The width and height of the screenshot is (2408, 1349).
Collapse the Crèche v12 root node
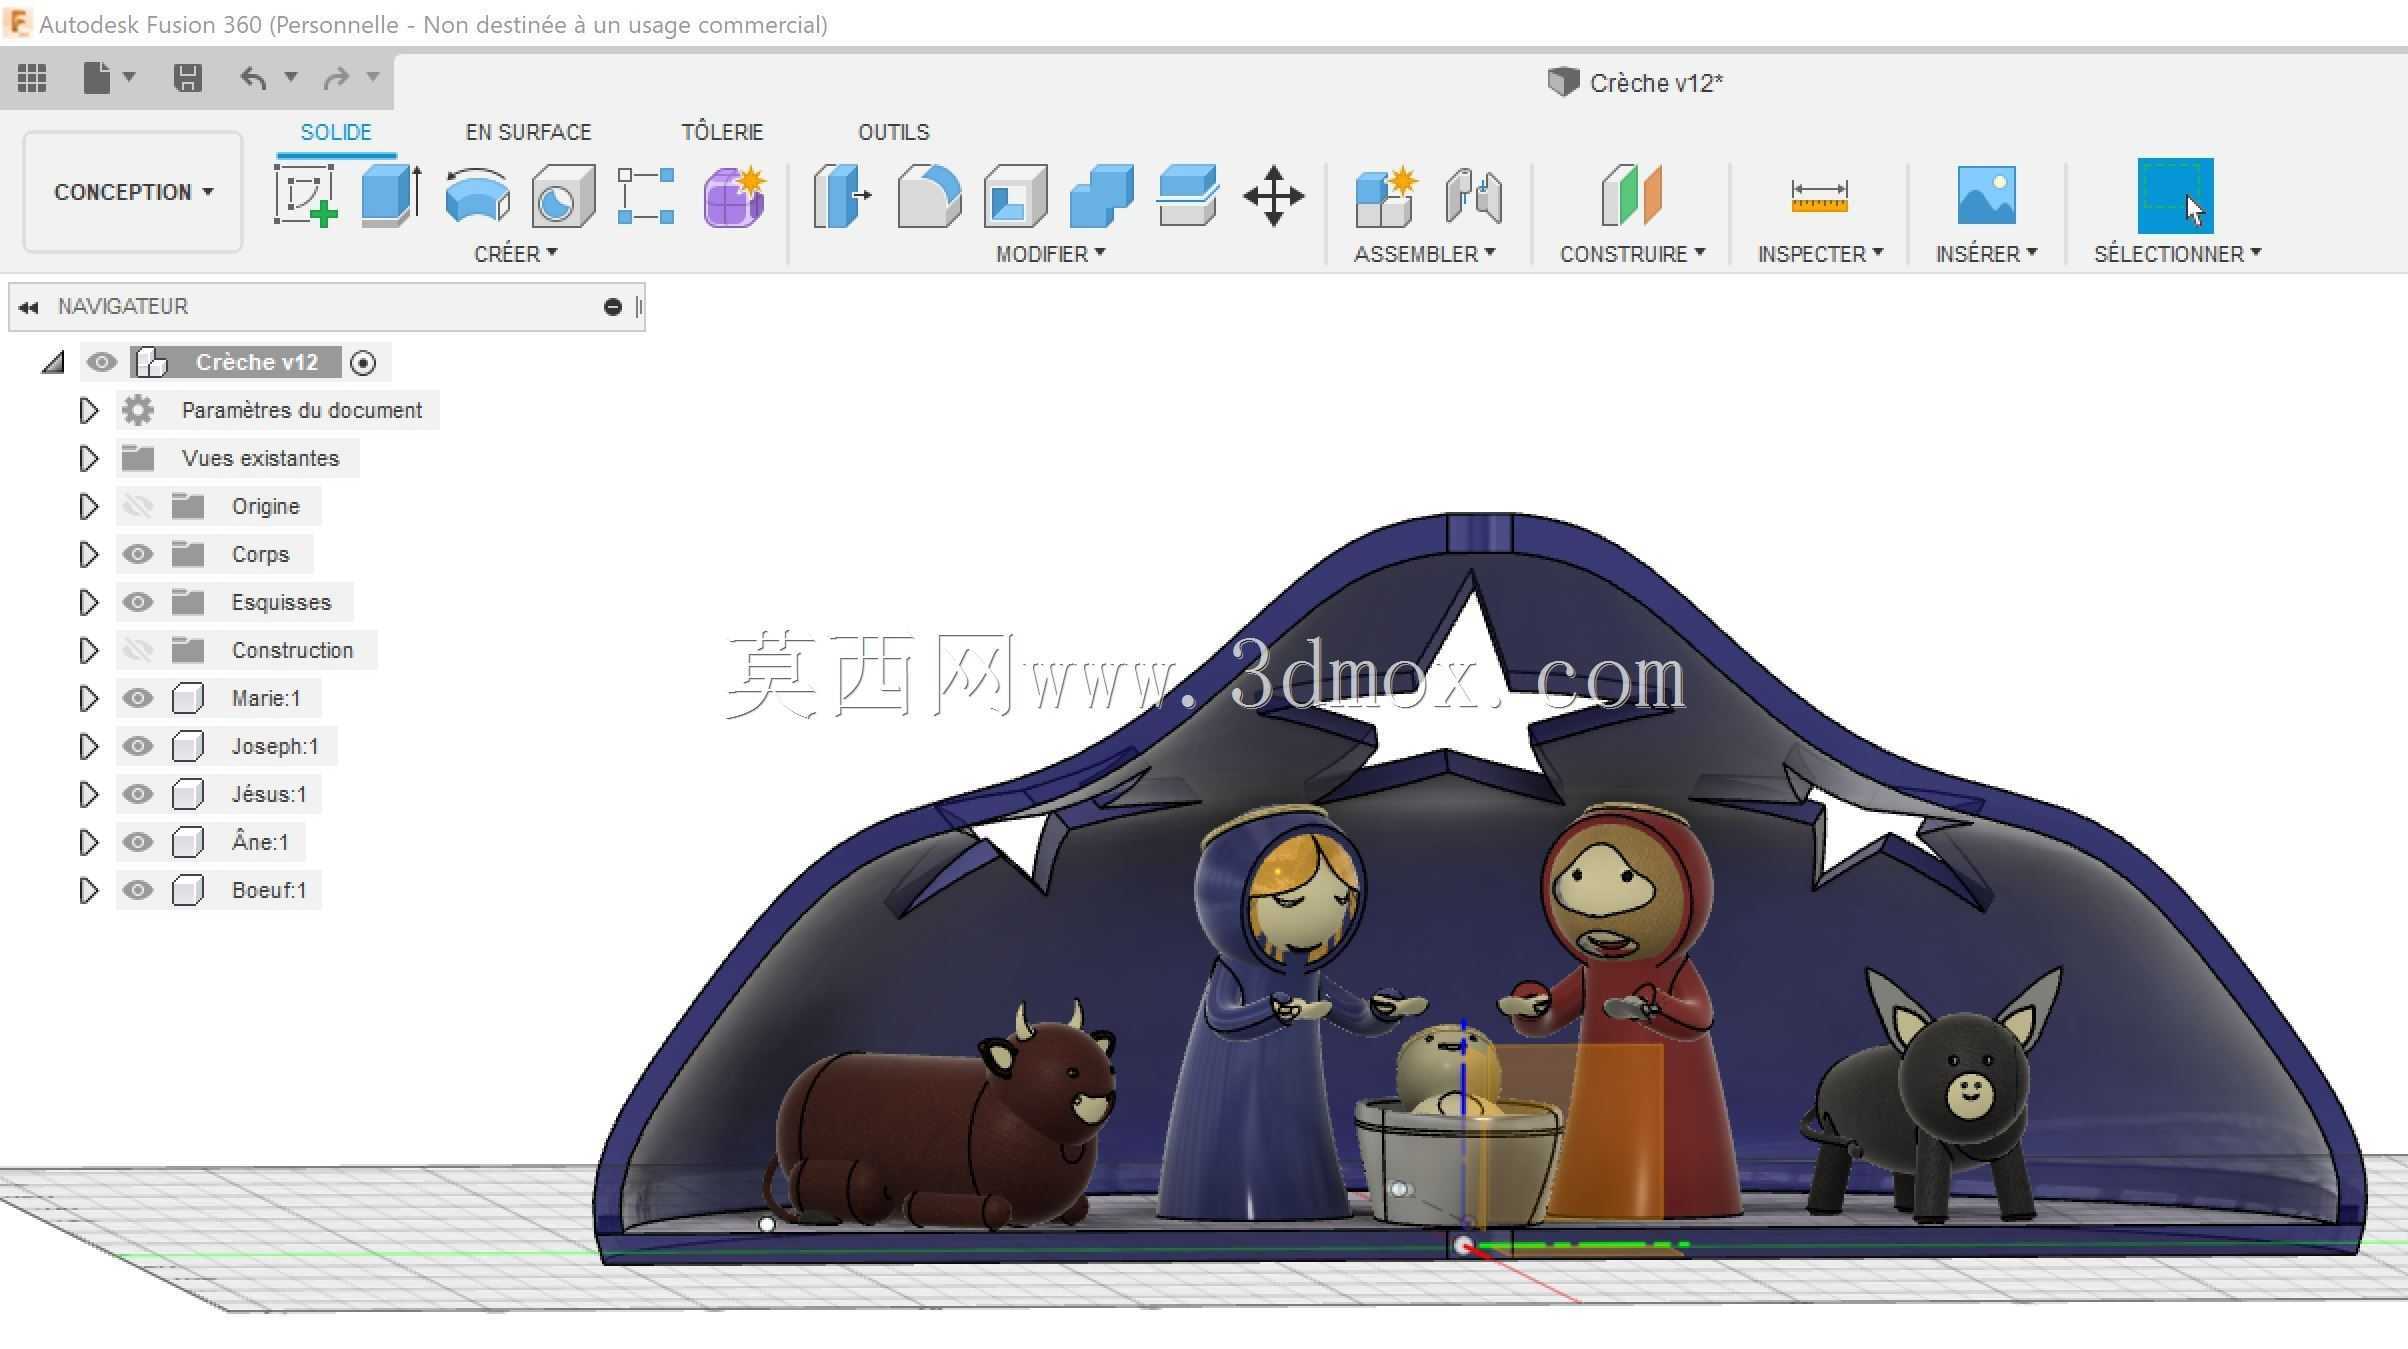(53, 362)
